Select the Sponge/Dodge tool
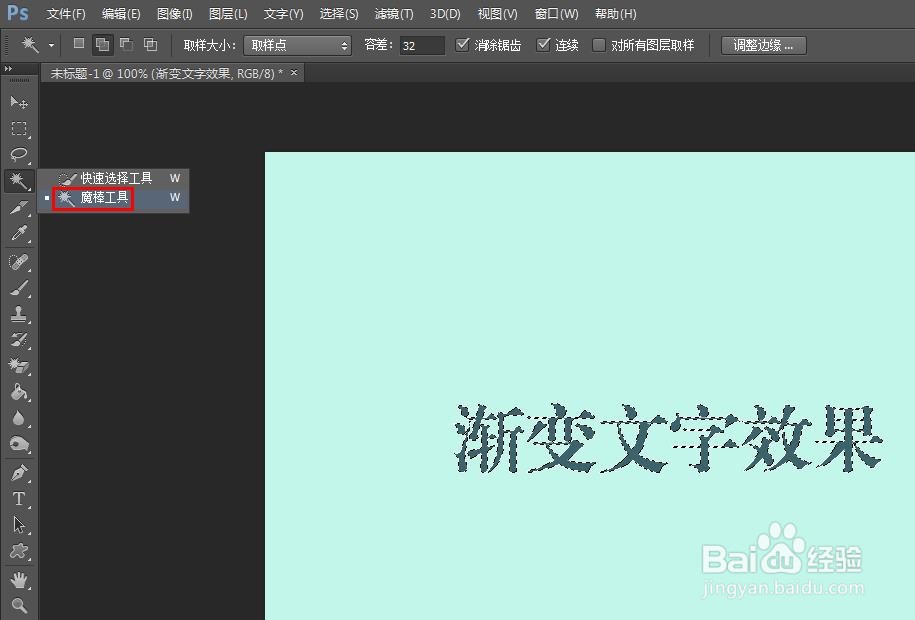The width and height of the screenshot is (915, 620). (x=19, y=444)
